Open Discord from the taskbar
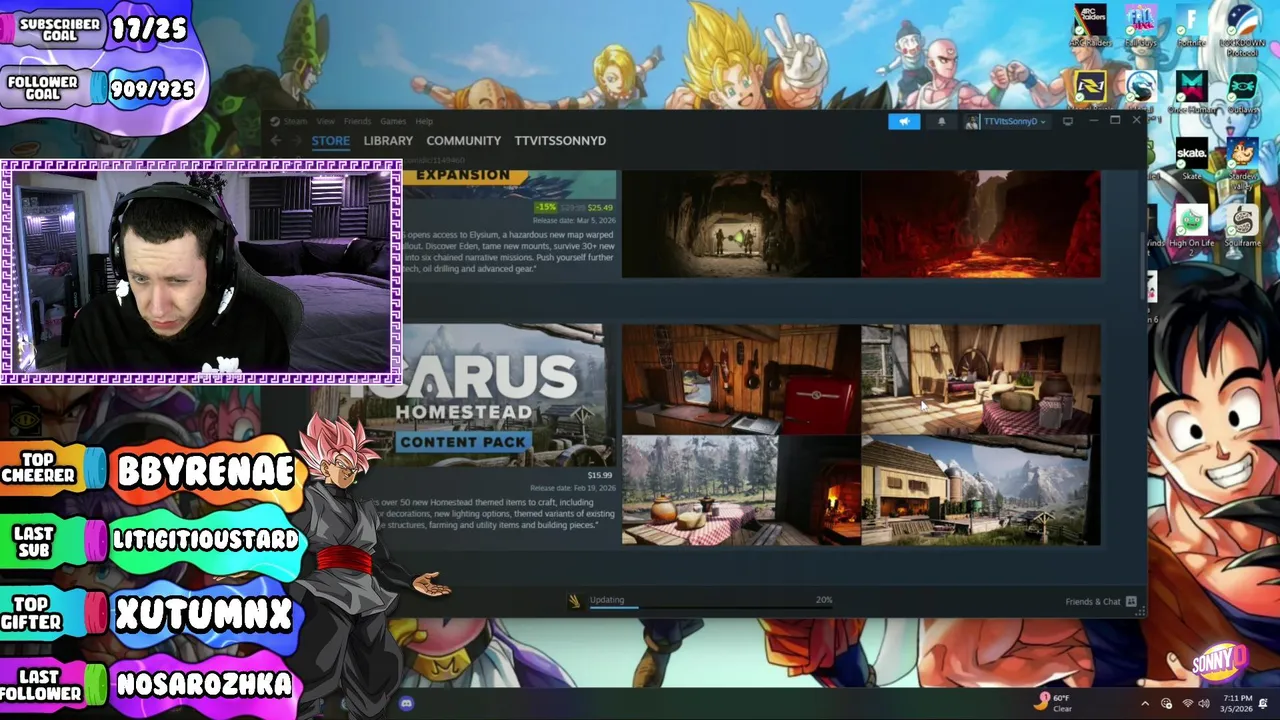Viewport: 1280px width, 720px height. 406,704
